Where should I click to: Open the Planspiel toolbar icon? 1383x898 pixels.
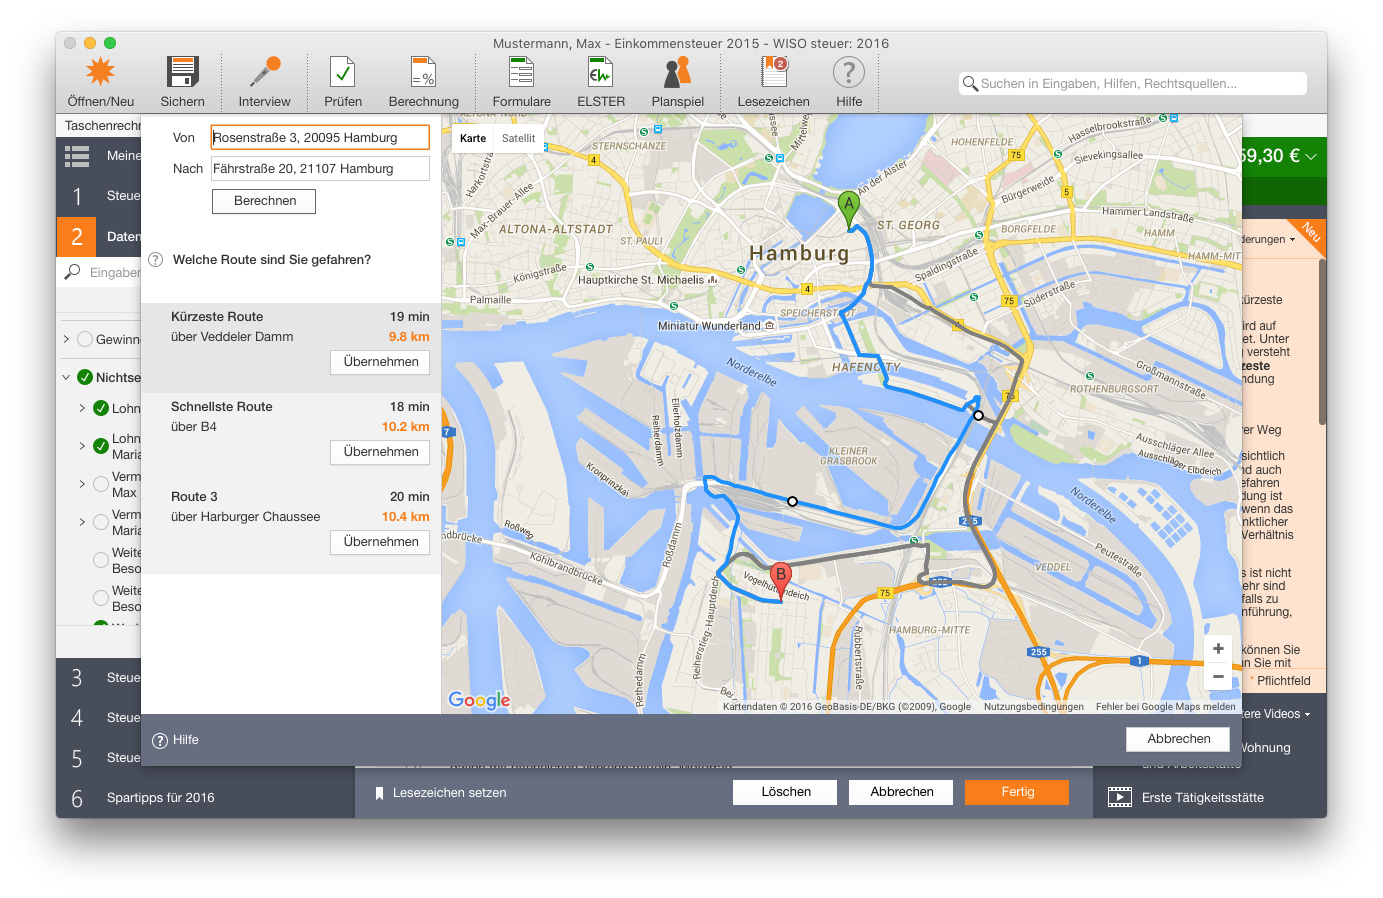click(x=677, y=72)
